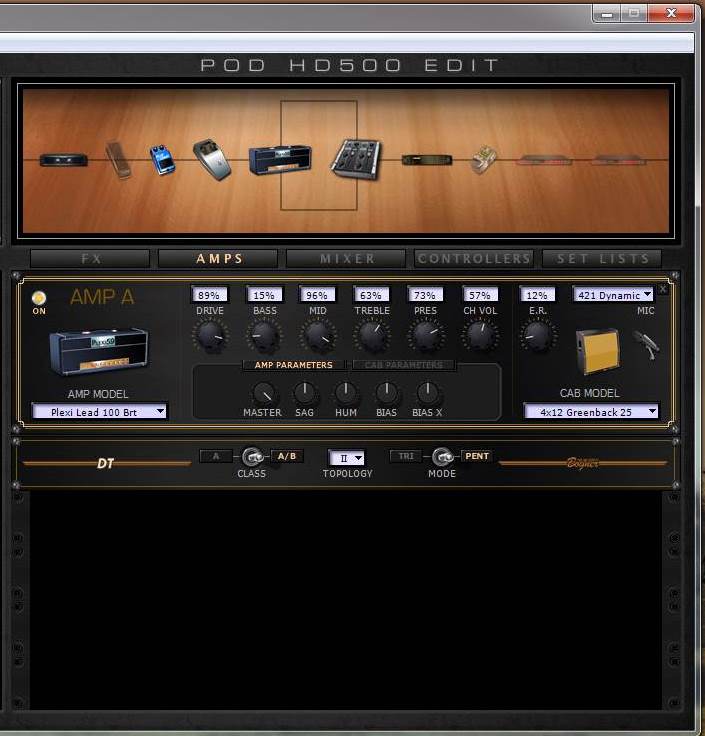The image size is (705, 736).
Task: Click the Mid 96% value field
Action: point(317,295)
